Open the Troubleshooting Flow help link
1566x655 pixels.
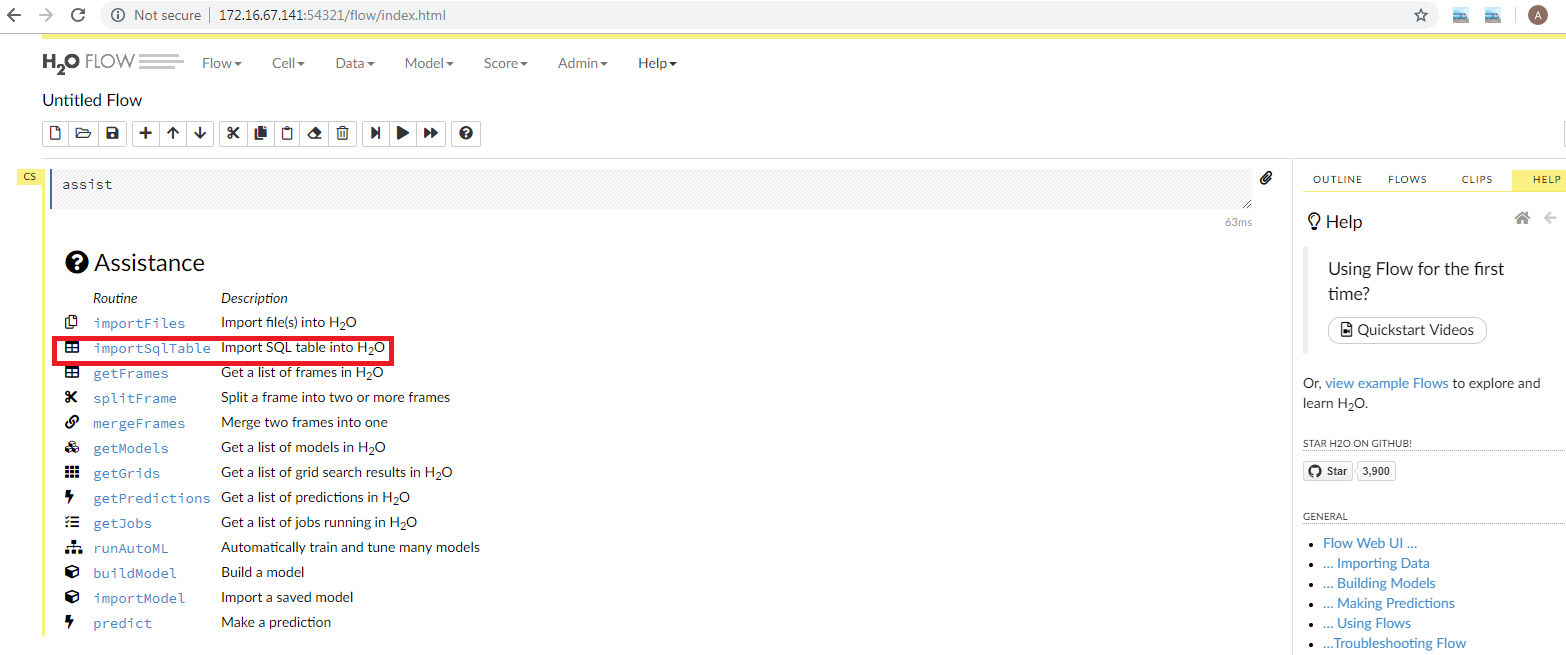pyautogui.click(x=1394, y=643)
